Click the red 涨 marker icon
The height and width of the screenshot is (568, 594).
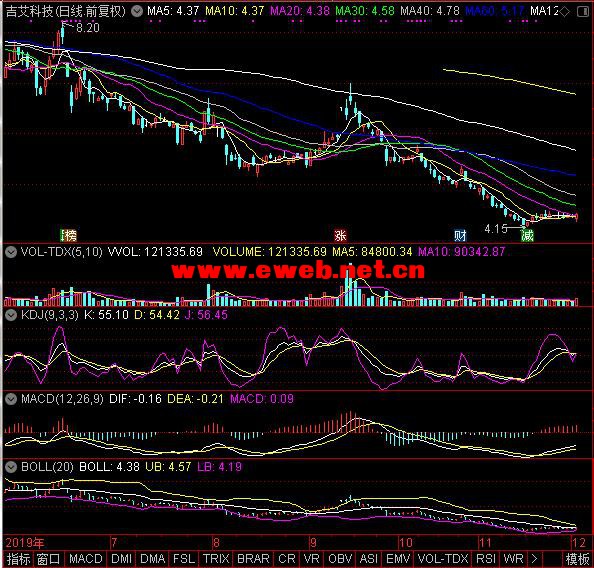[x=340, y=235]
